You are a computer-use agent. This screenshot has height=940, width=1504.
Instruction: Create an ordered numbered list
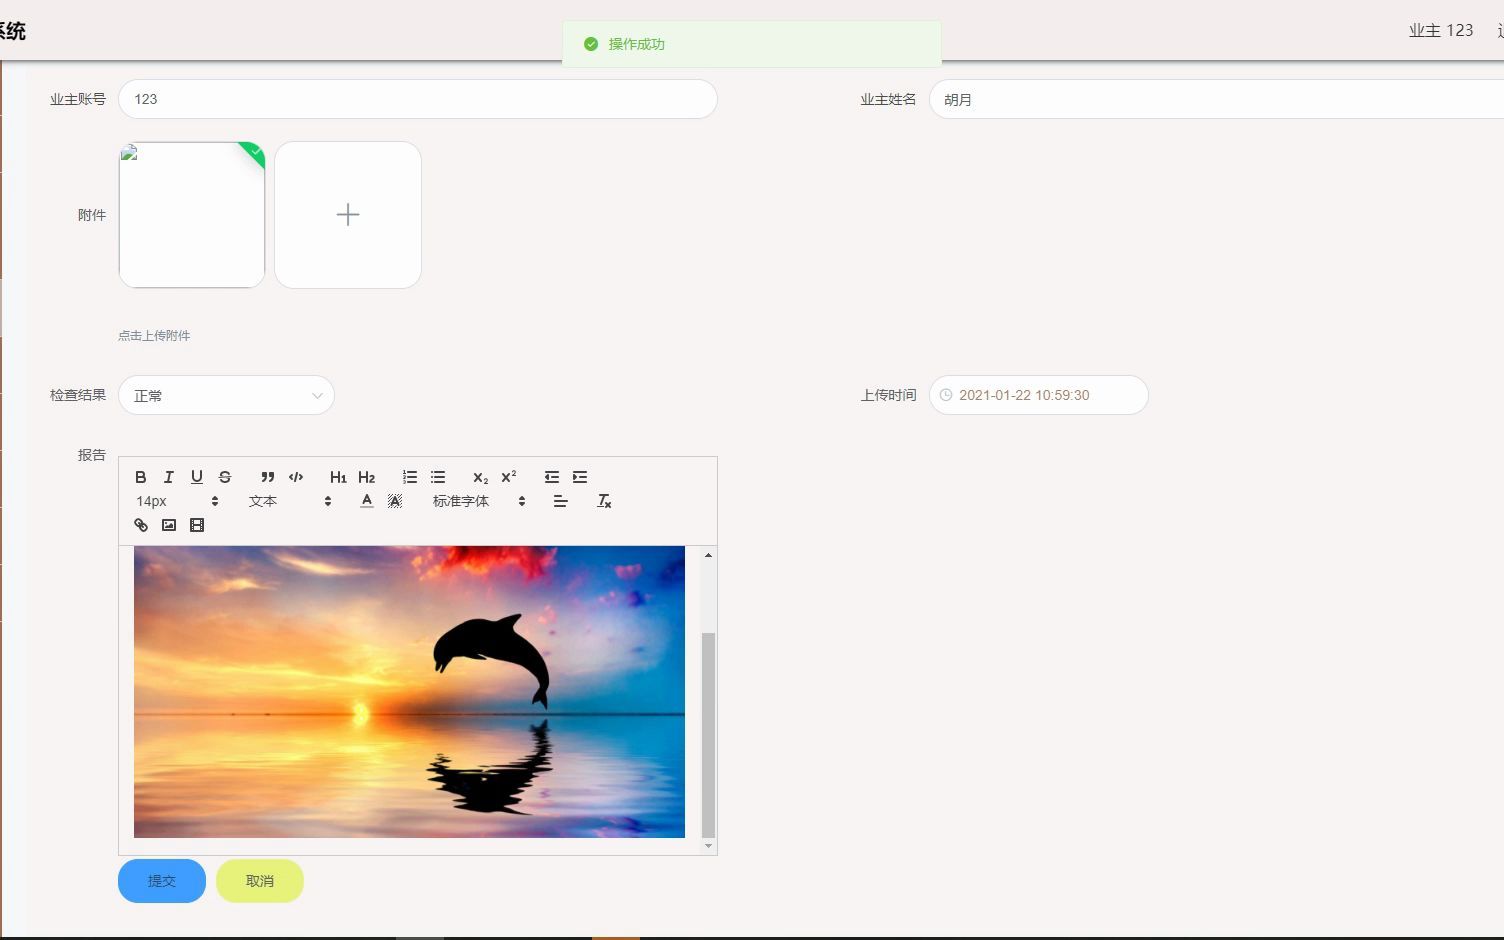click(410, 477)
